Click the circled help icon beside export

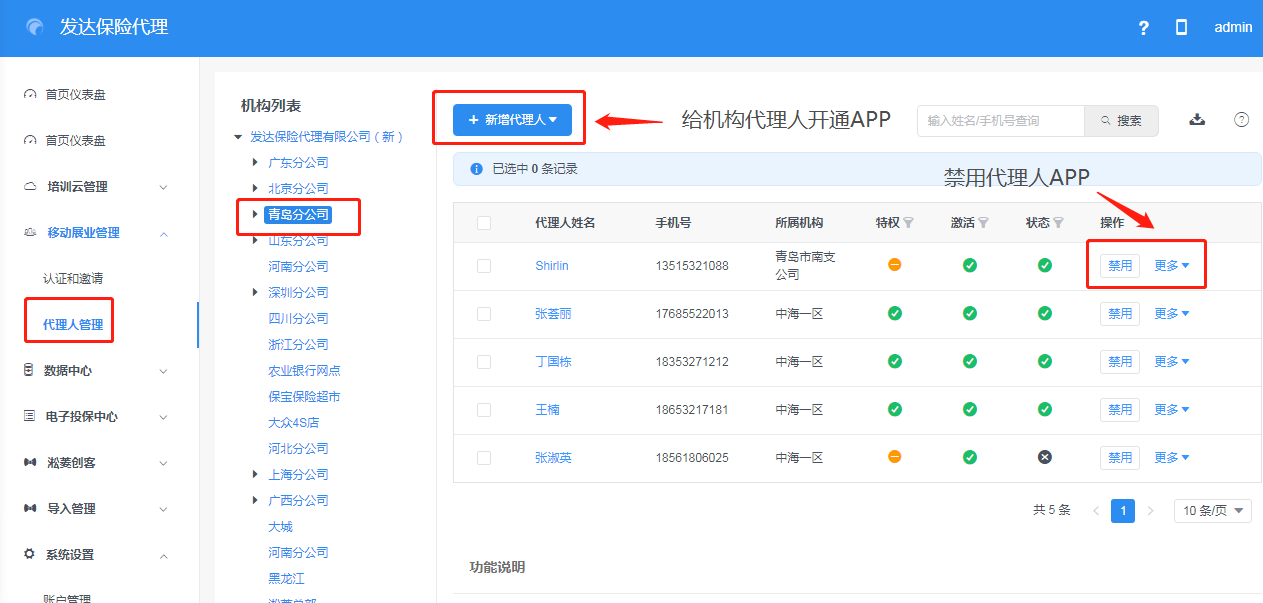click(1241, 120)
